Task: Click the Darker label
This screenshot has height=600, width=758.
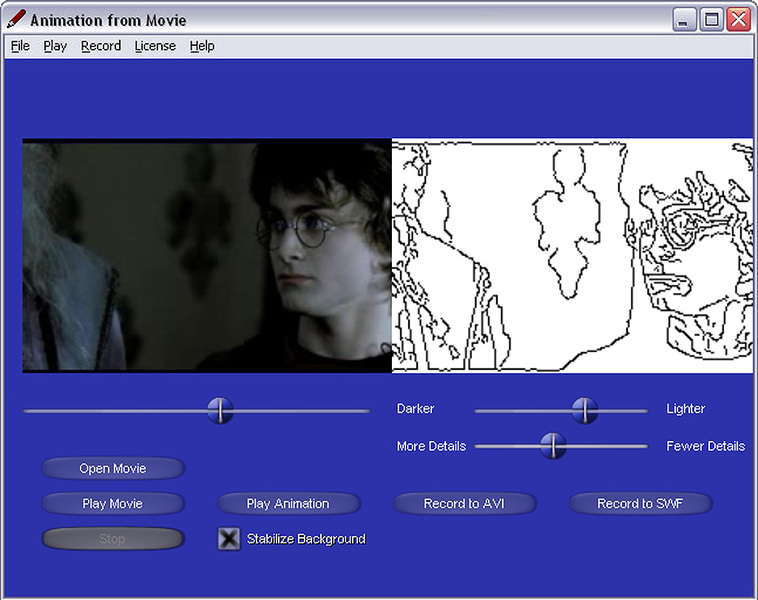Action: pyautogui.click(x=415, y=409)
